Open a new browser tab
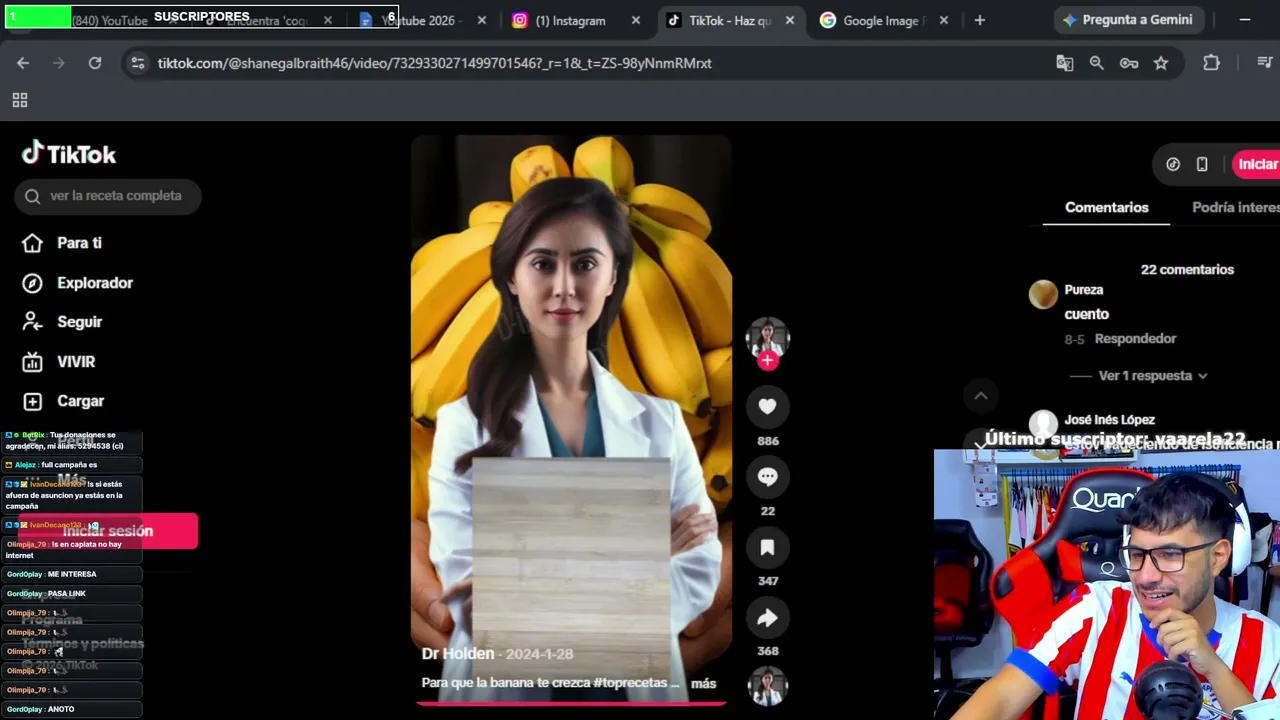The height and width of the screenshot is (720, 1280). pyautogui.click(x=980, y=20)
